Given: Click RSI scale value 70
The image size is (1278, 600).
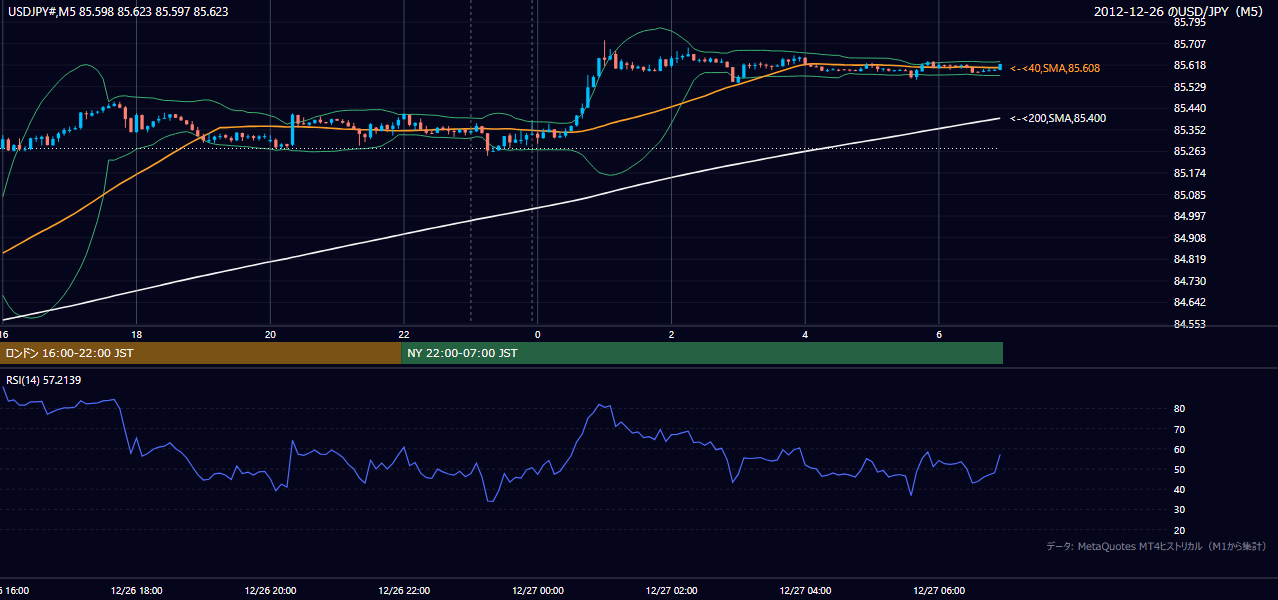Looking at the screenshot, I should [x=1179, y=429].
